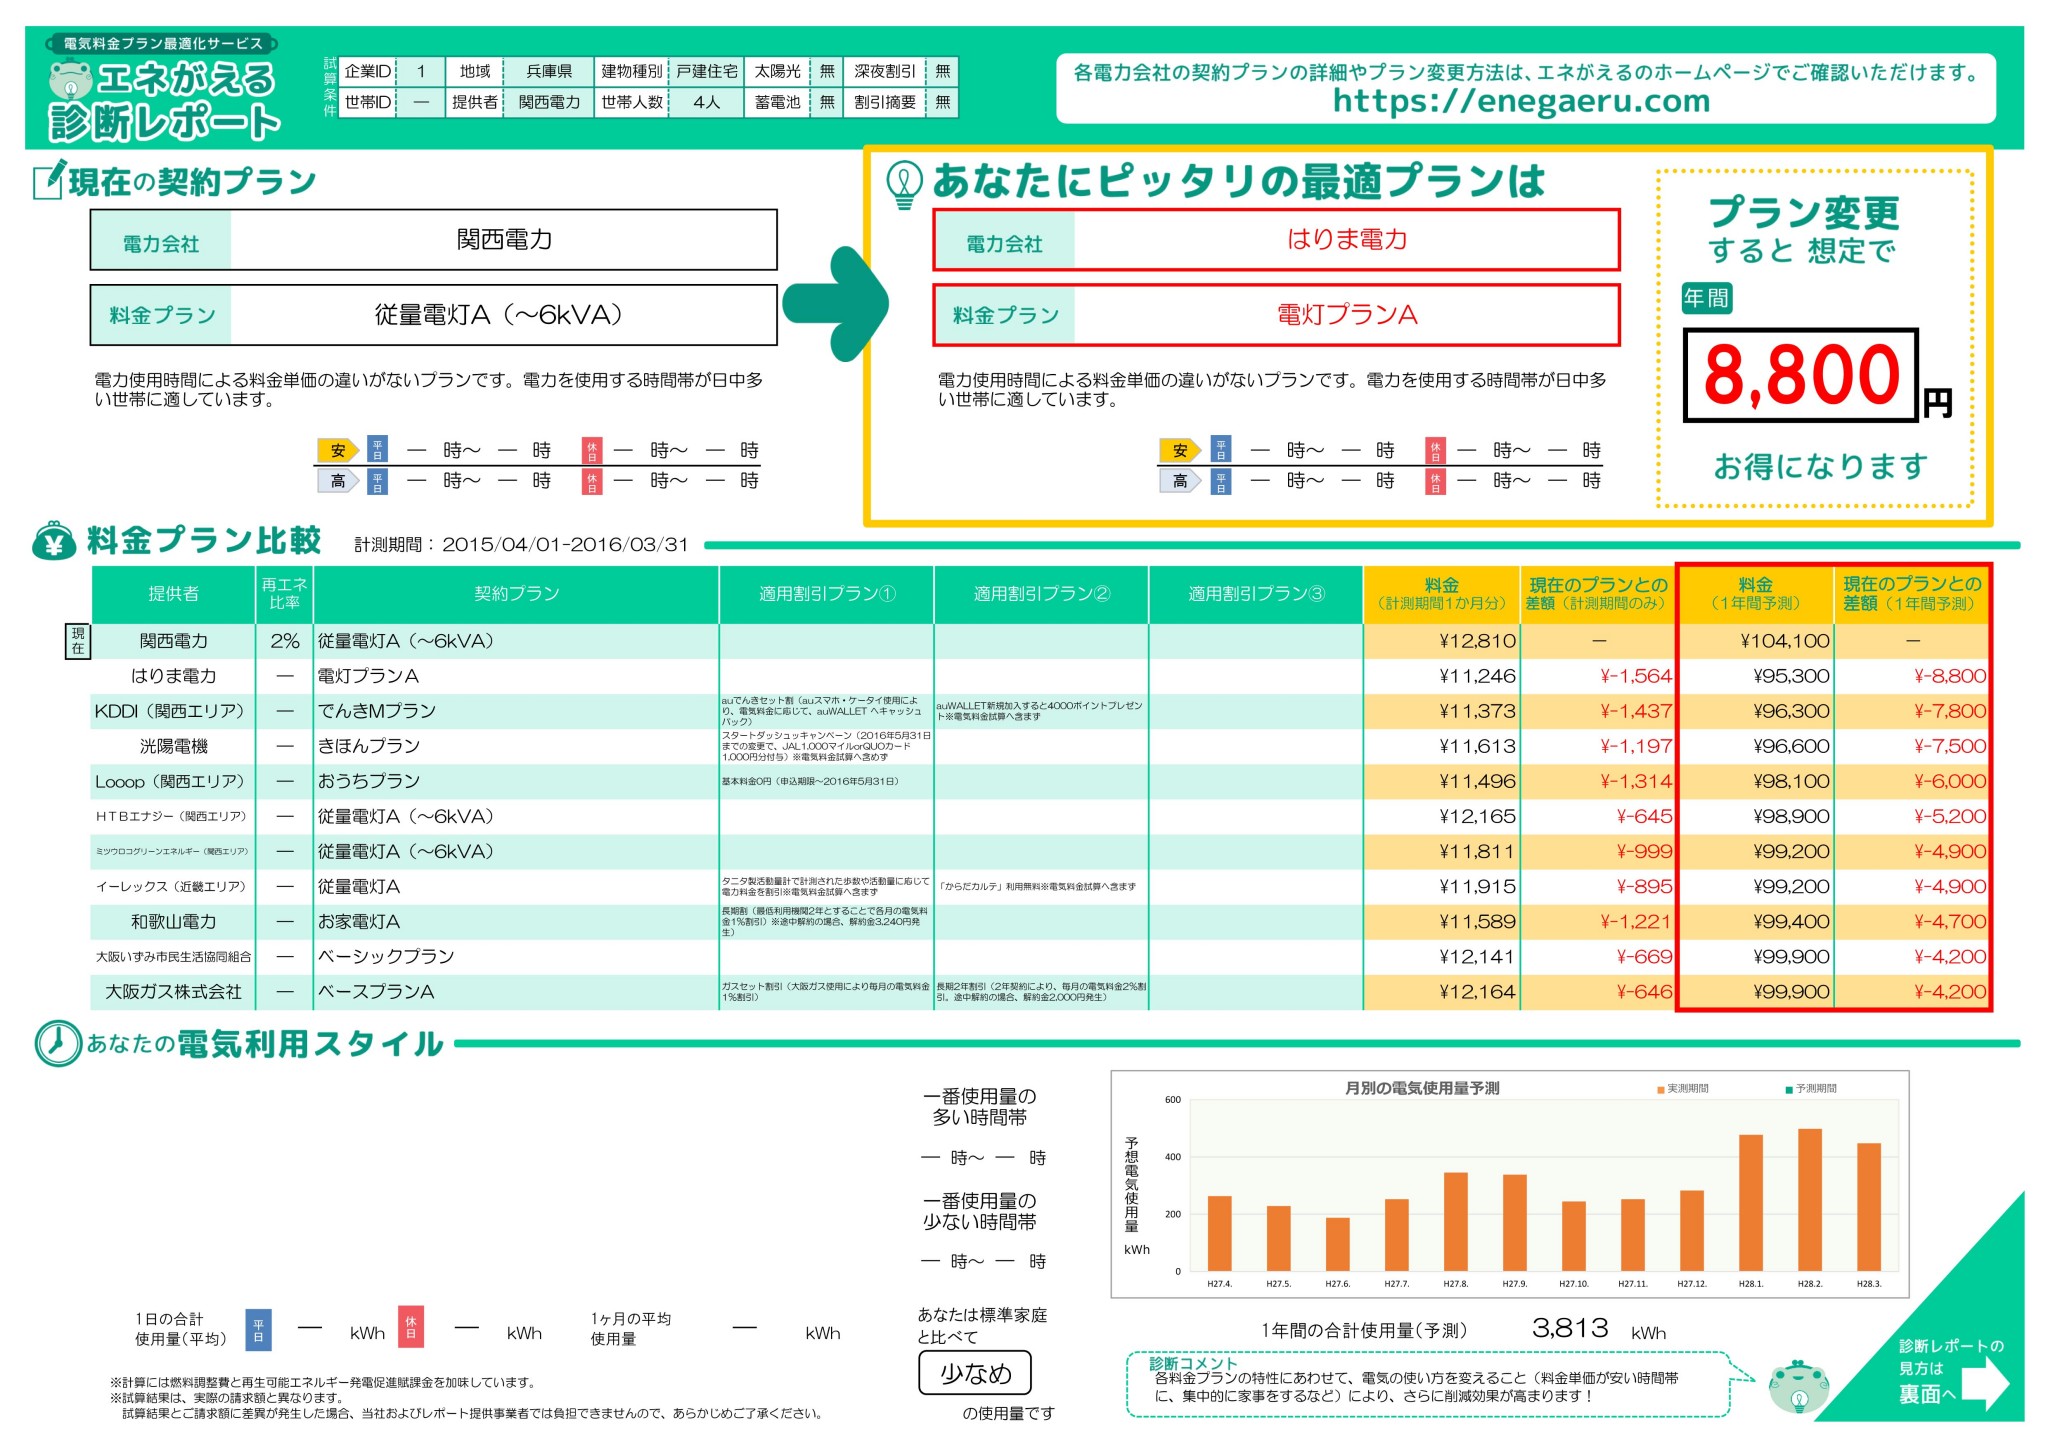Click the 2% renewable ratio cell
The image size is (2048, 1448).
coord(285,641)
